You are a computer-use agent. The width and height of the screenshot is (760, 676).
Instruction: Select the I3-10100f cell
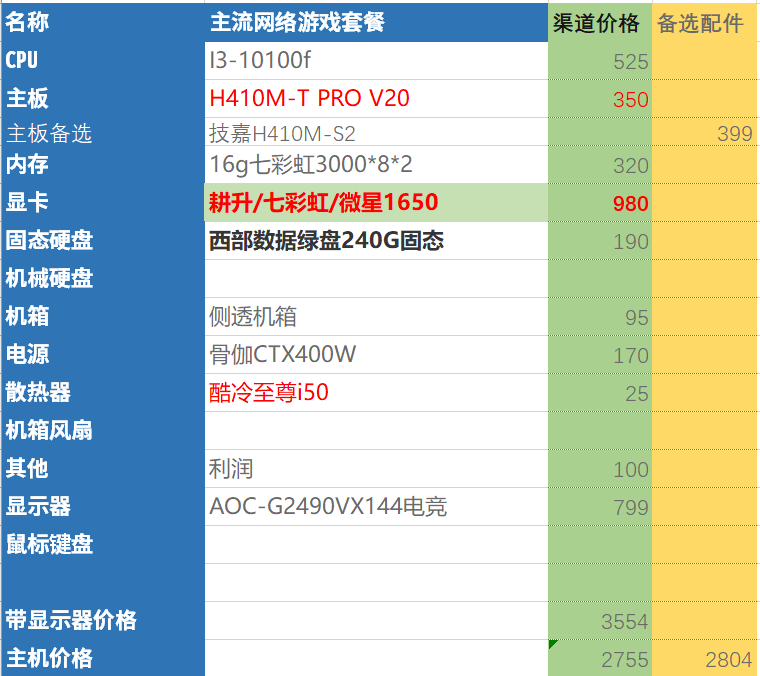376,61
